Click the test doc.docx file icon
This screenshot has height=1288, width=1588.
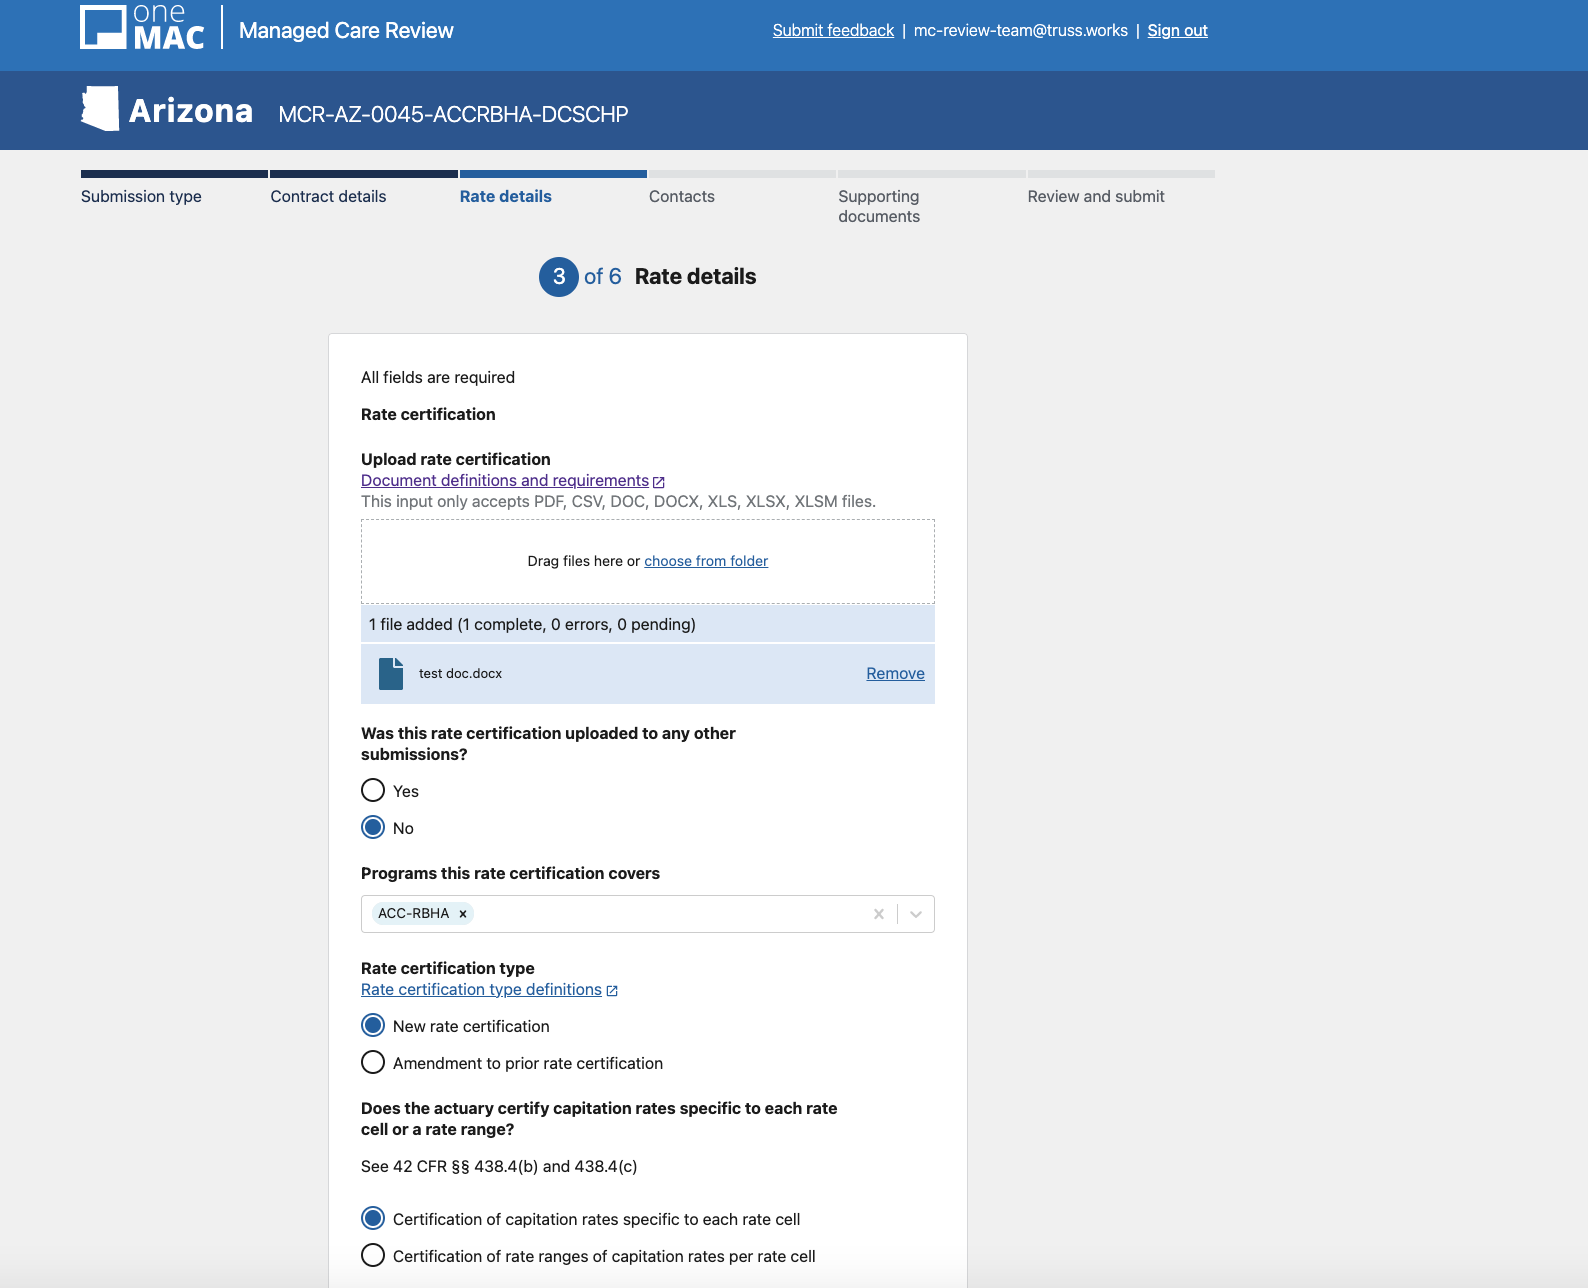tap(391, 674)
